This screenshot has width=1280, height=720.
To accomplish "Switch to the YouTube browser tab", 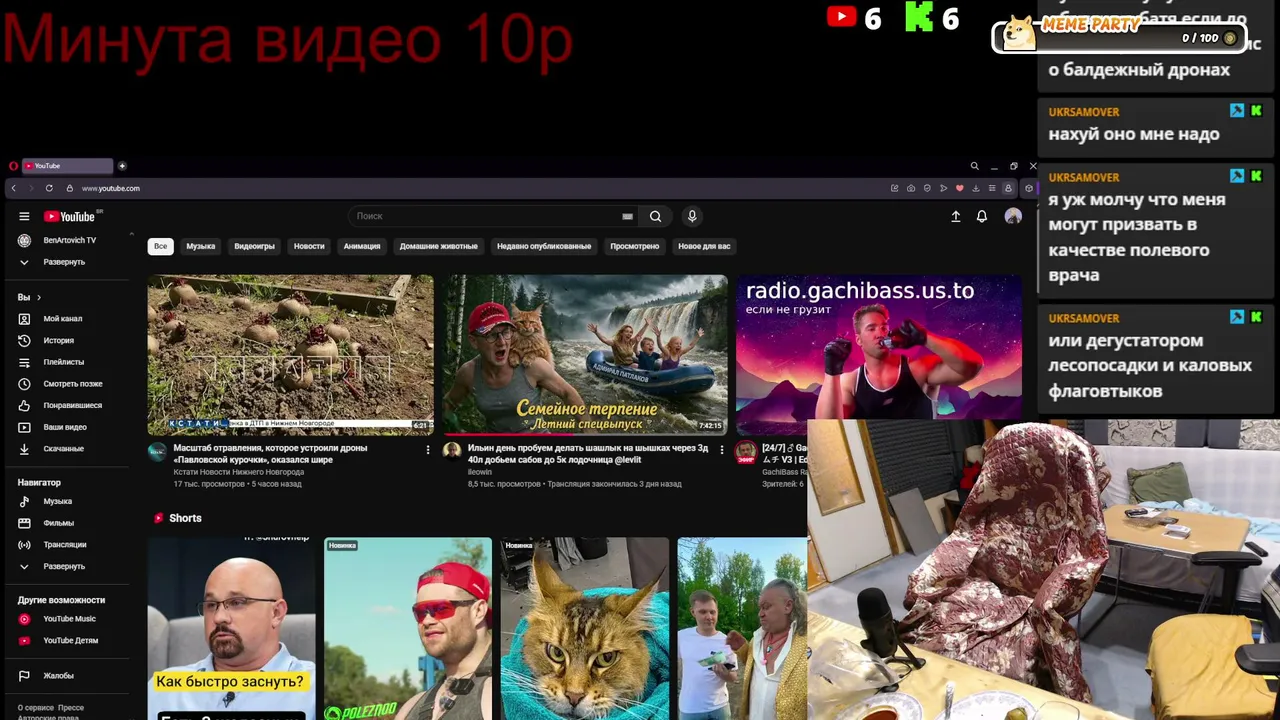I will coord(67,166).
